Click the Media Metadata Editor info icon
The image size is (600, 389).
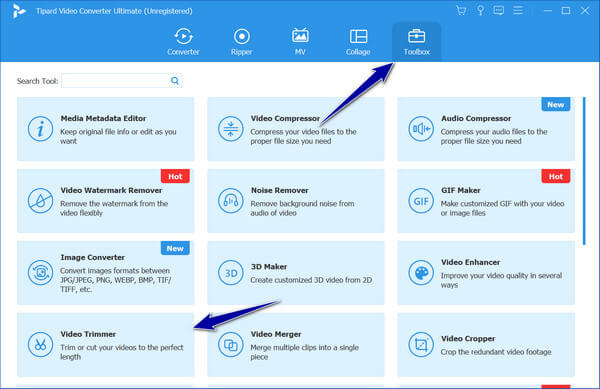click(x=40, y=129)
